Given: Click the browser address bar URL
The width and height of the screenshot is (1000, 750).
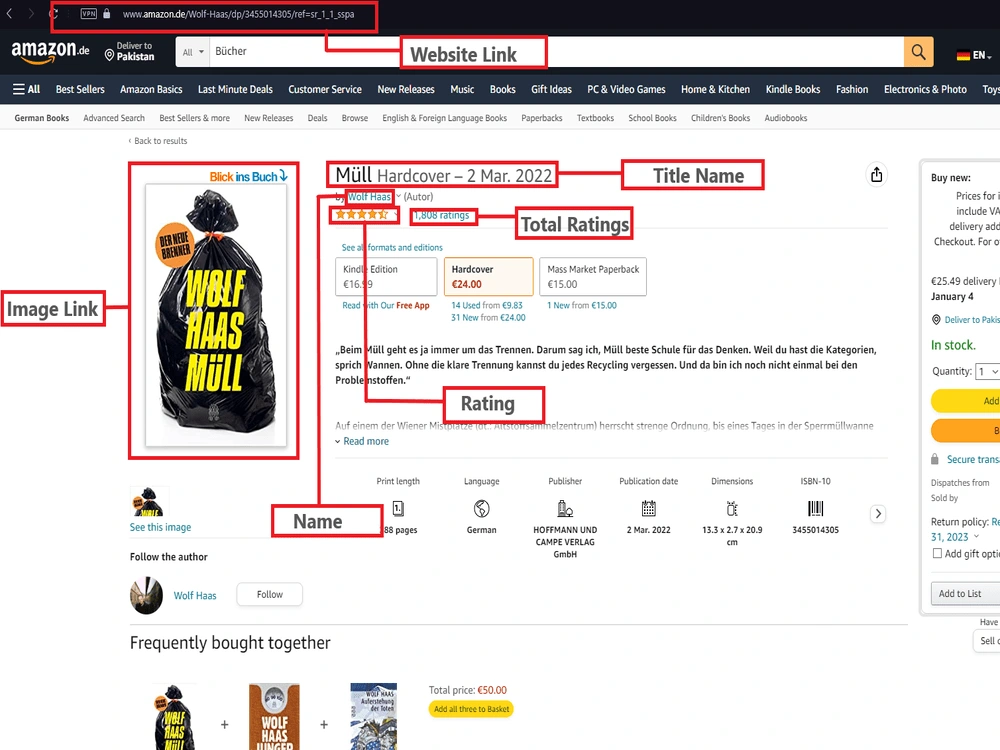Looking at the screenshot, I should click(238, 14).
